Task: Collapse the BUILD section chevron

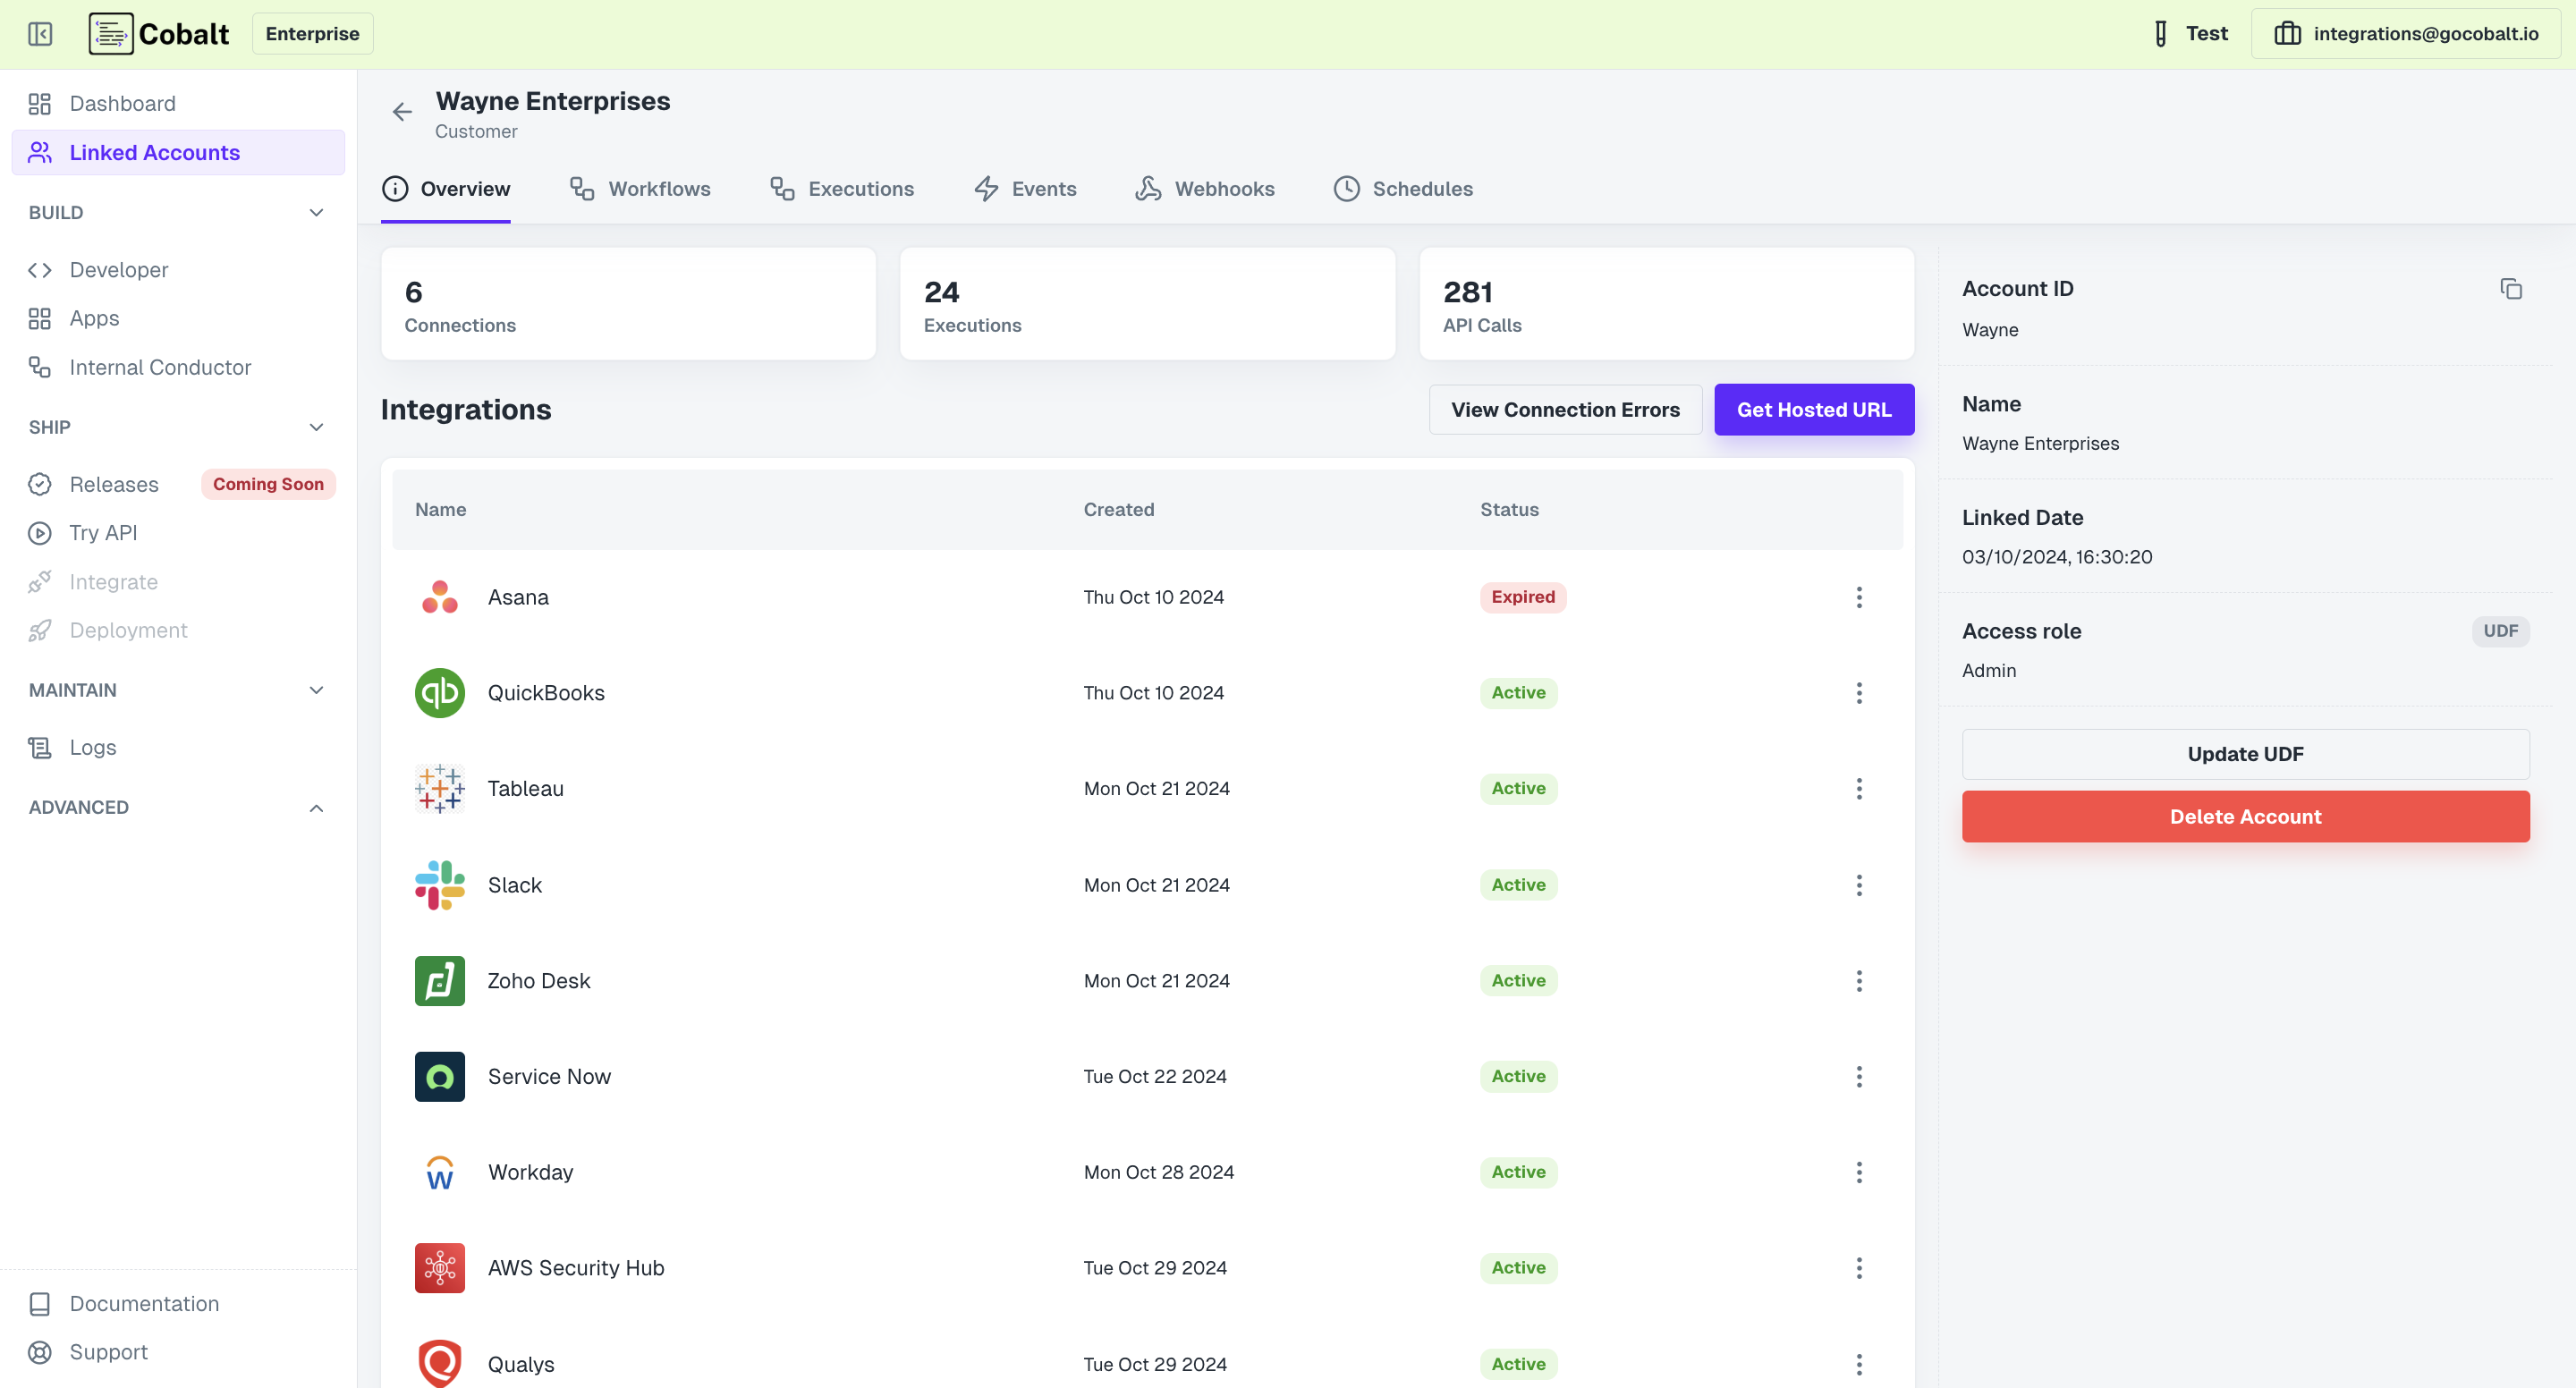Action: point(316,213)
